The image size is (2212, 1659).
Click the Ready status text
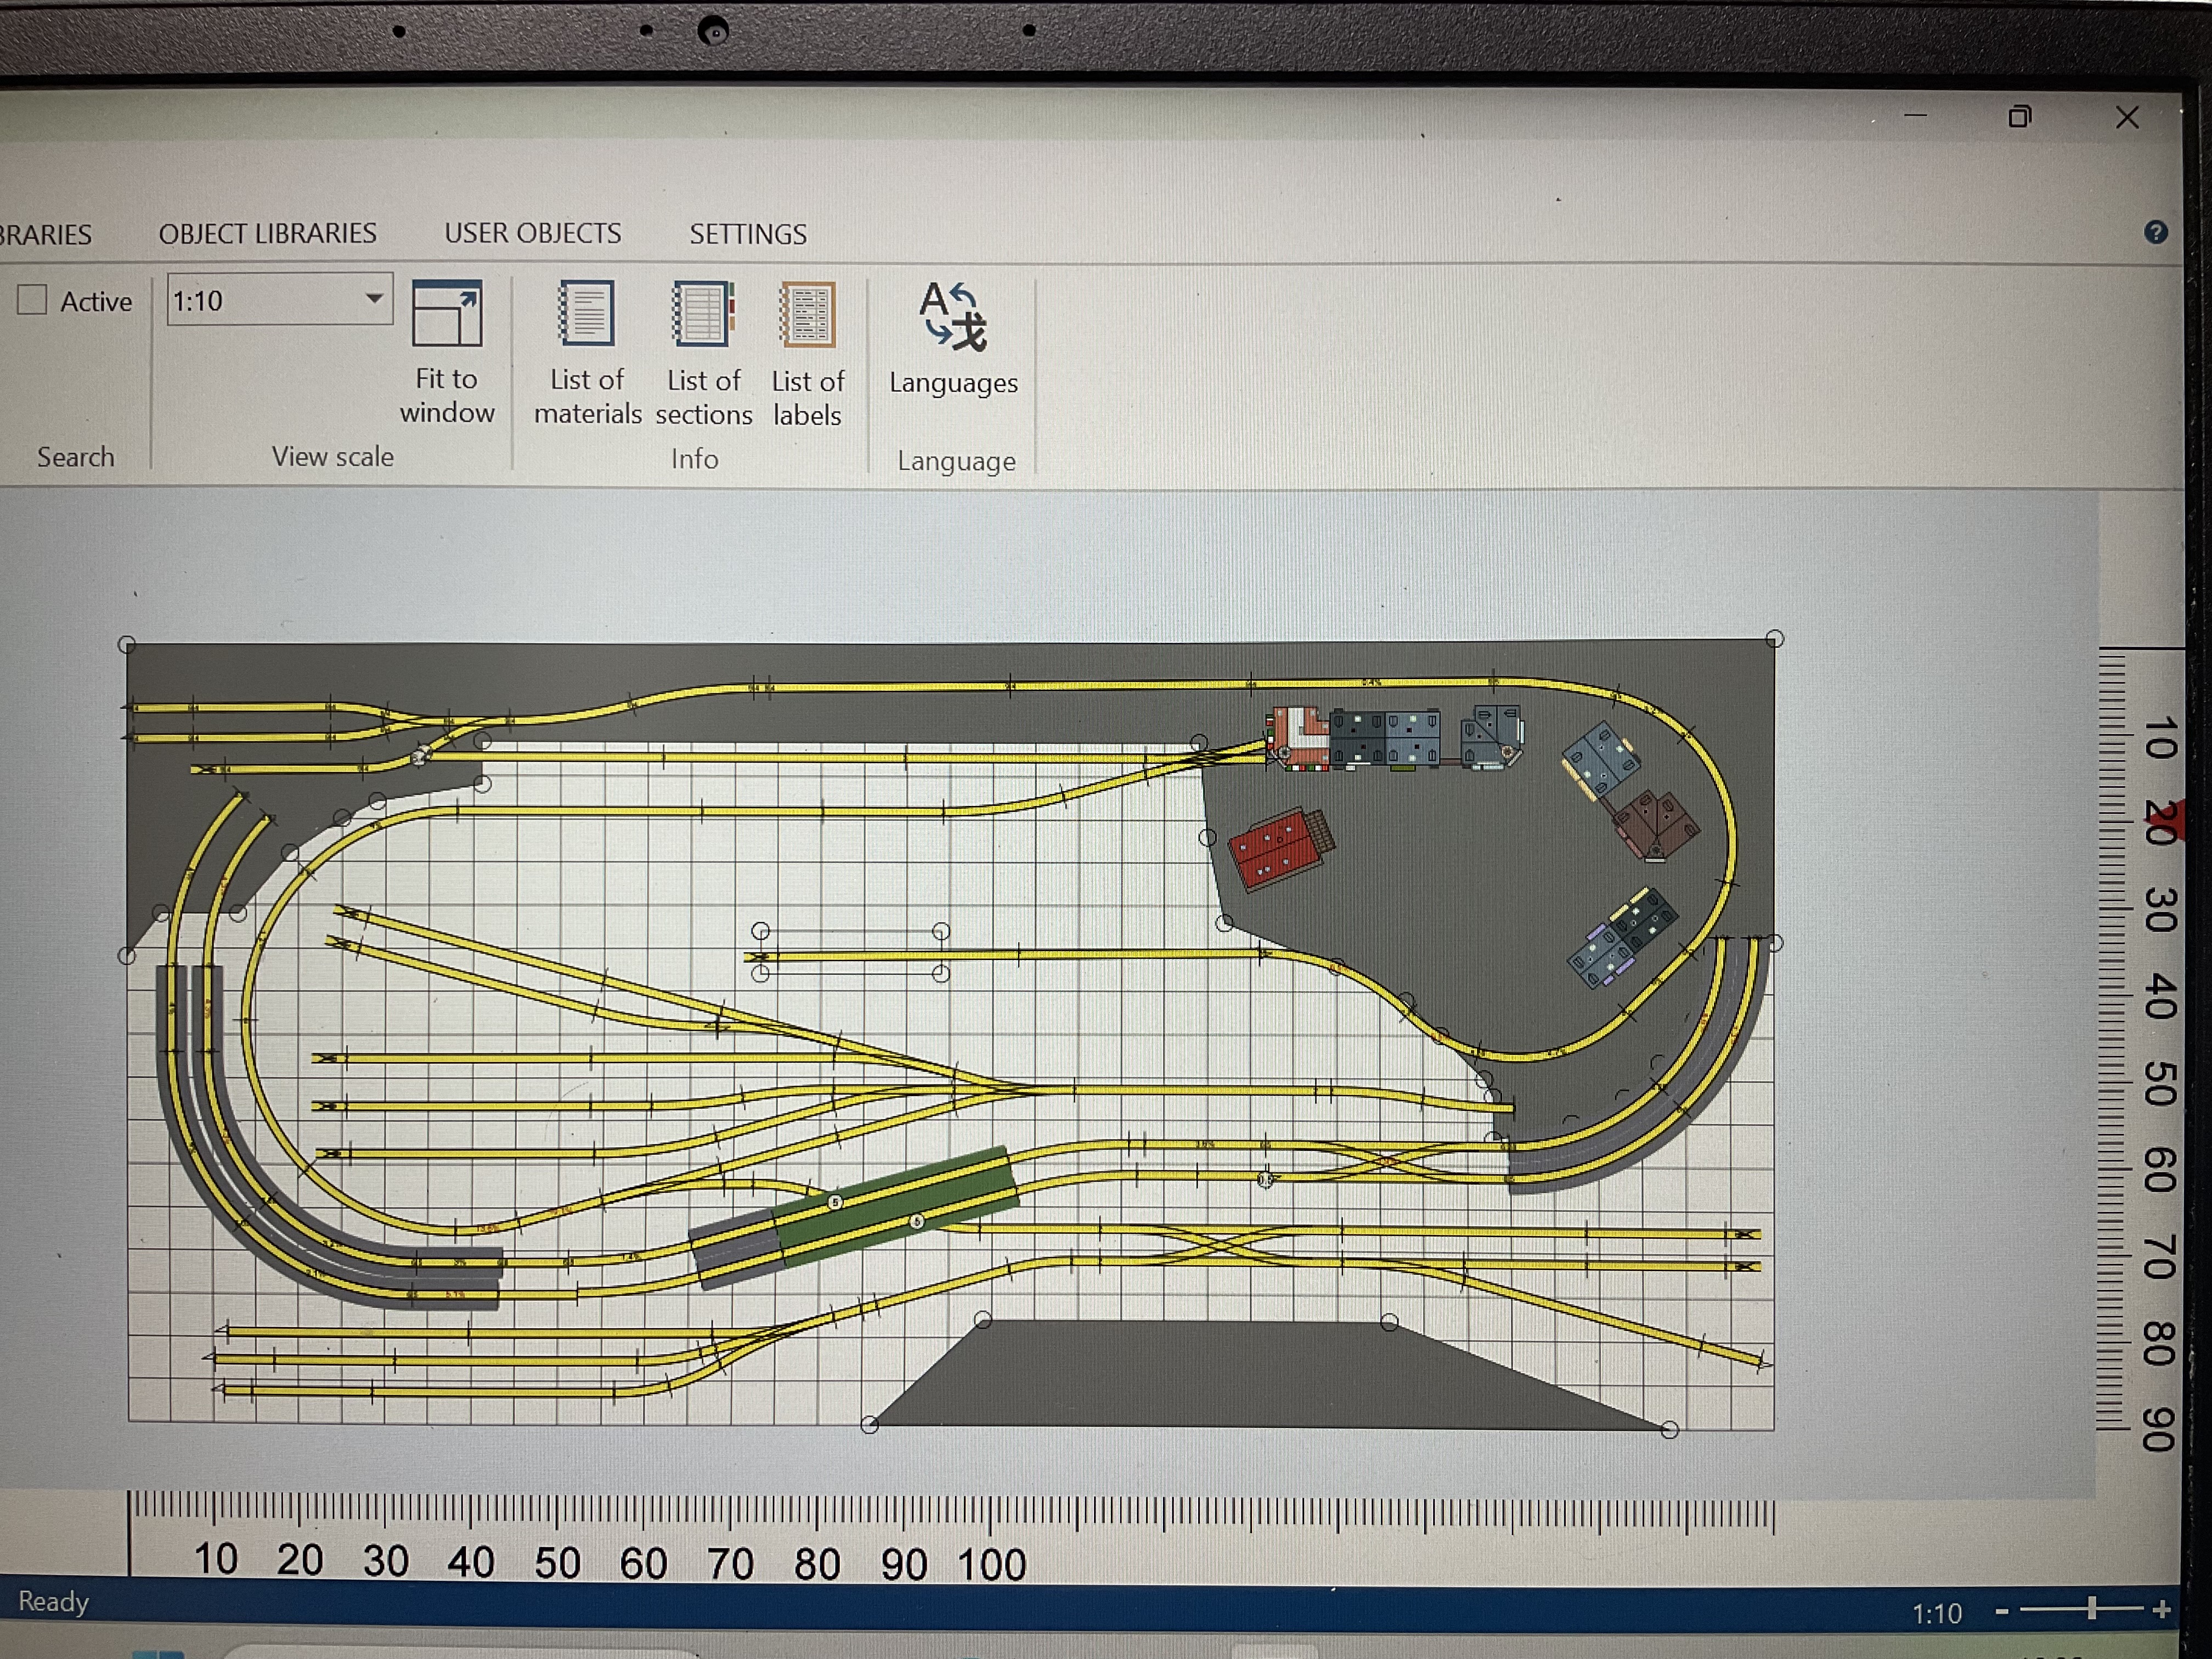54,1601
